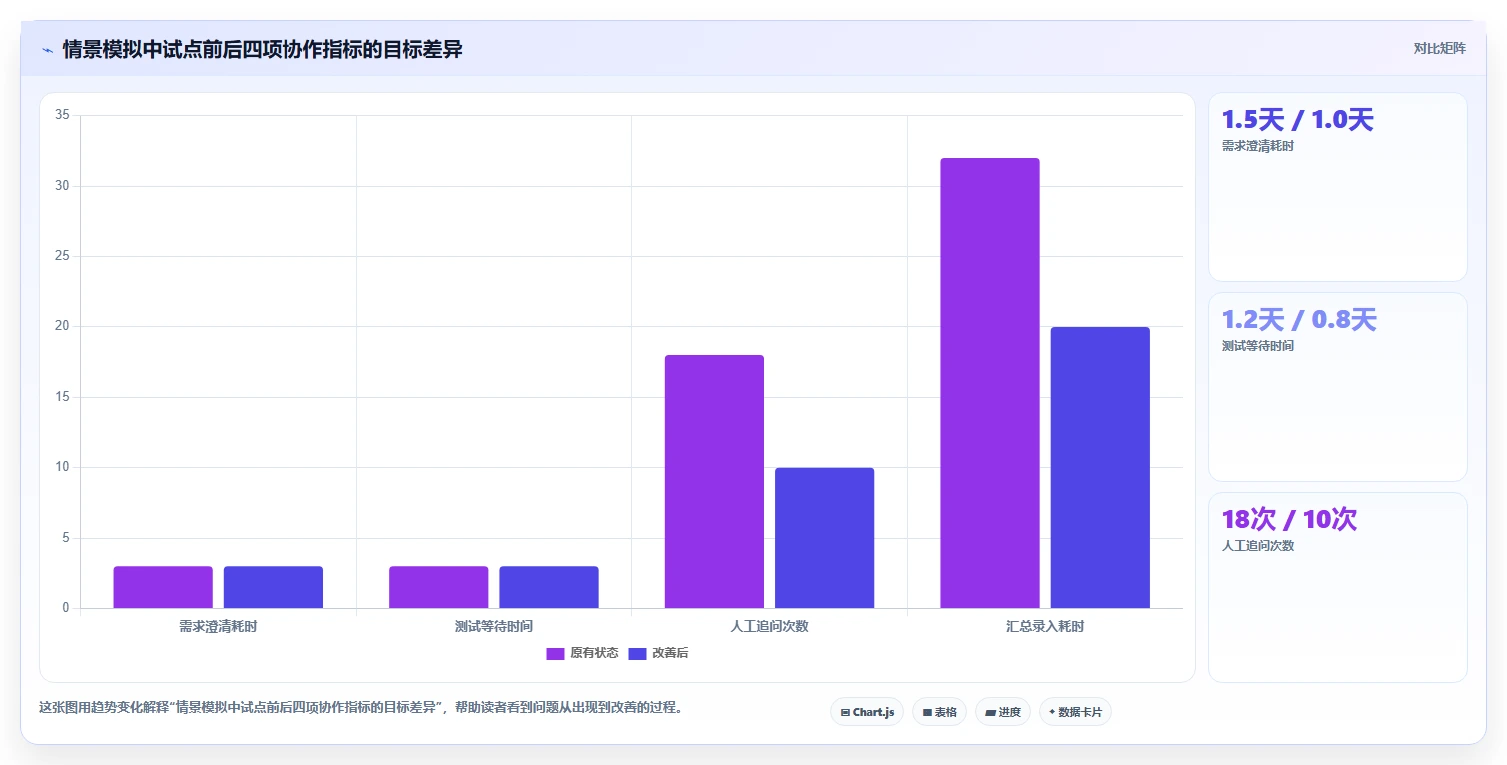Click the purple 测试等待时间 bar
Viewport: 1507px width, 765px height.
(438, 587)
